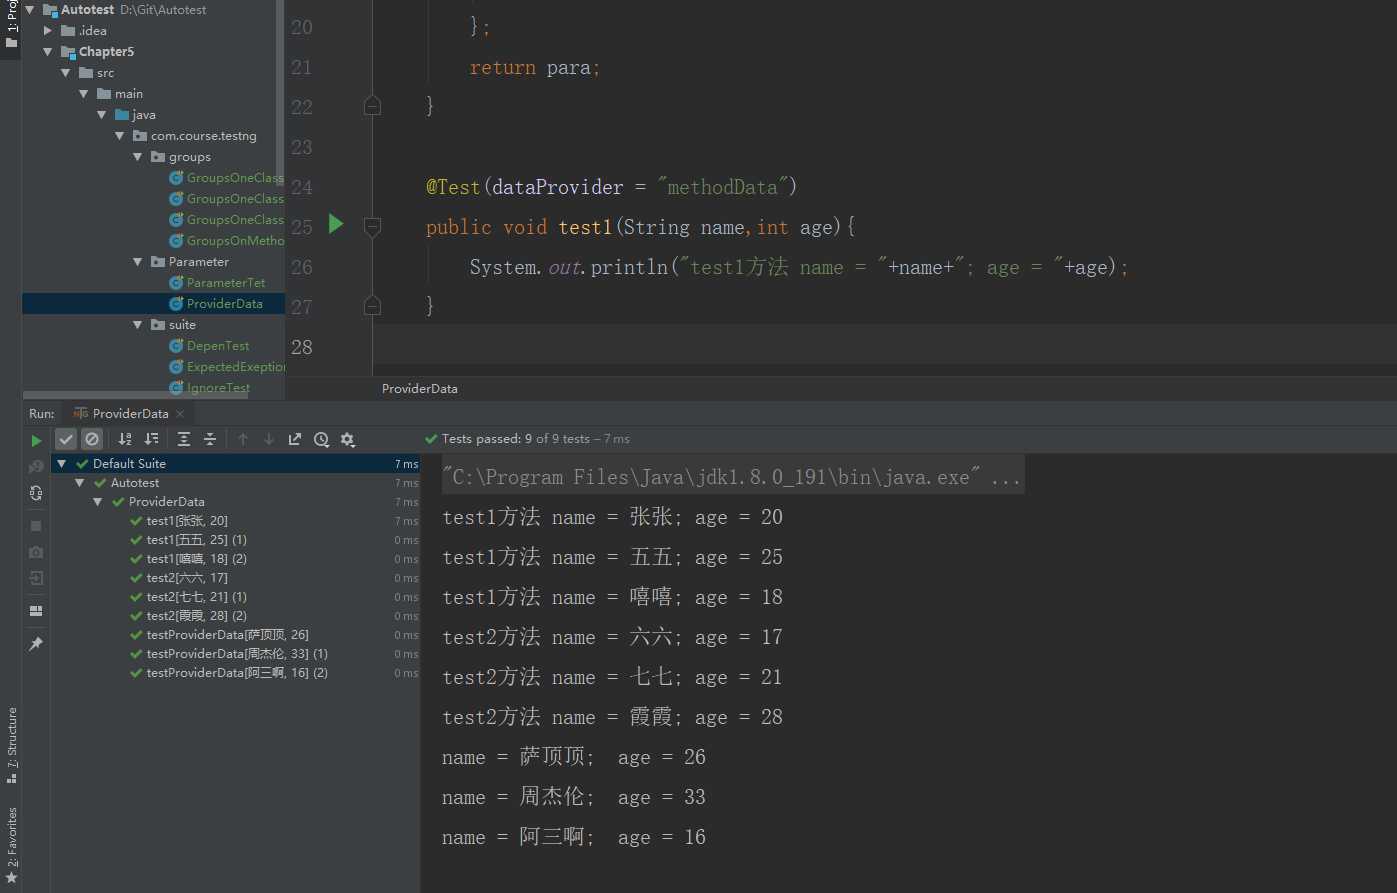Close the ProviderData run tab

coord(180,414)
